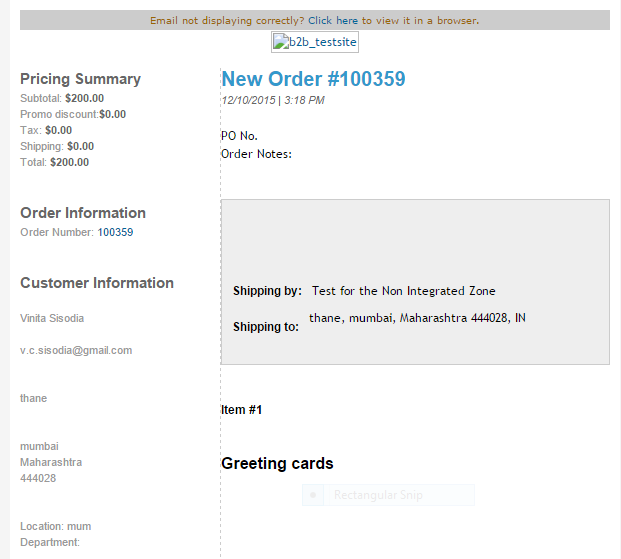Click the email v.c.sisodia@gmail.com
The height and width of the screenshot is (559, 621).
click(76, 350)
